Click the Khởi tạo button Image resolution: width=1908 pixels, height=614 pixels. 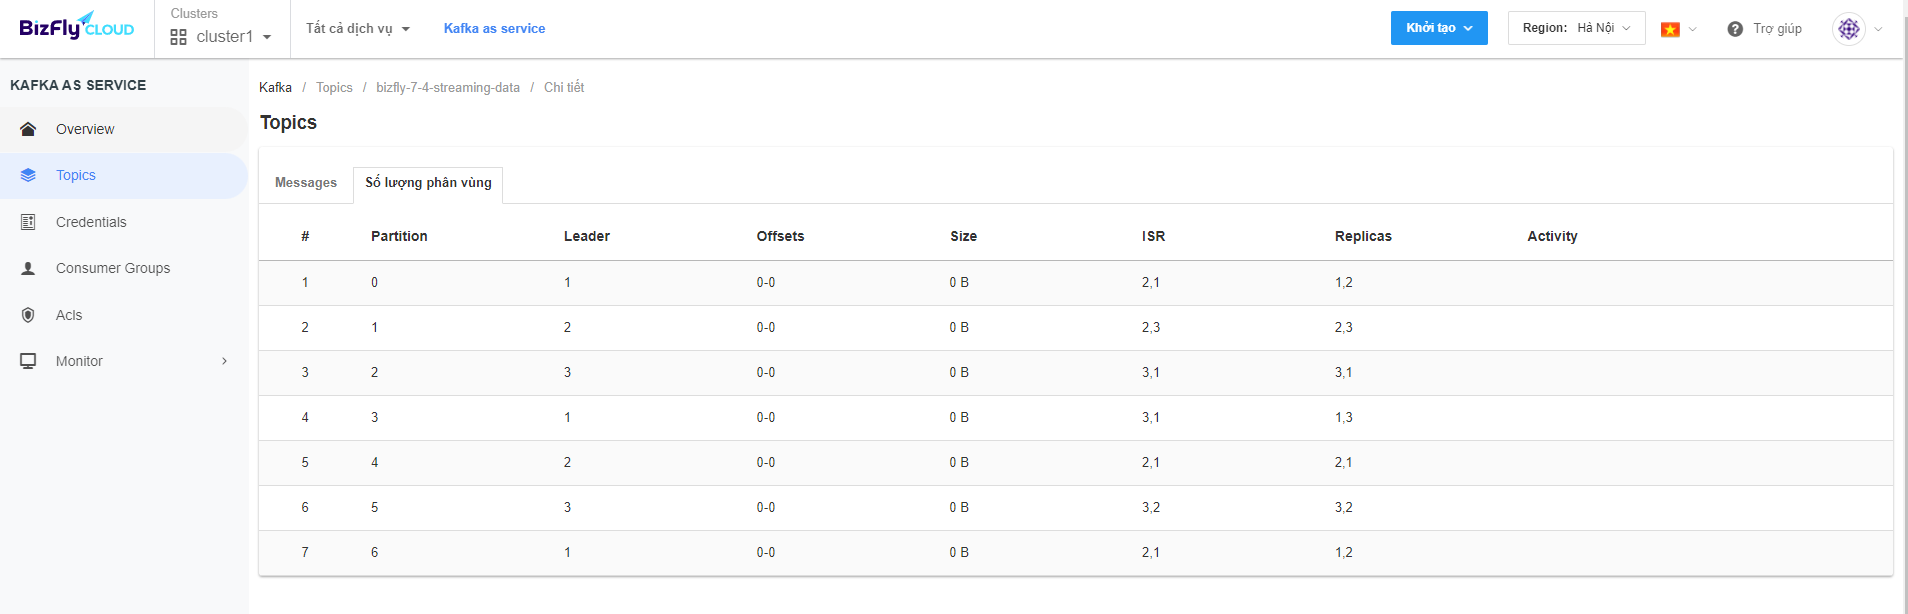(x=1439, y=28)
